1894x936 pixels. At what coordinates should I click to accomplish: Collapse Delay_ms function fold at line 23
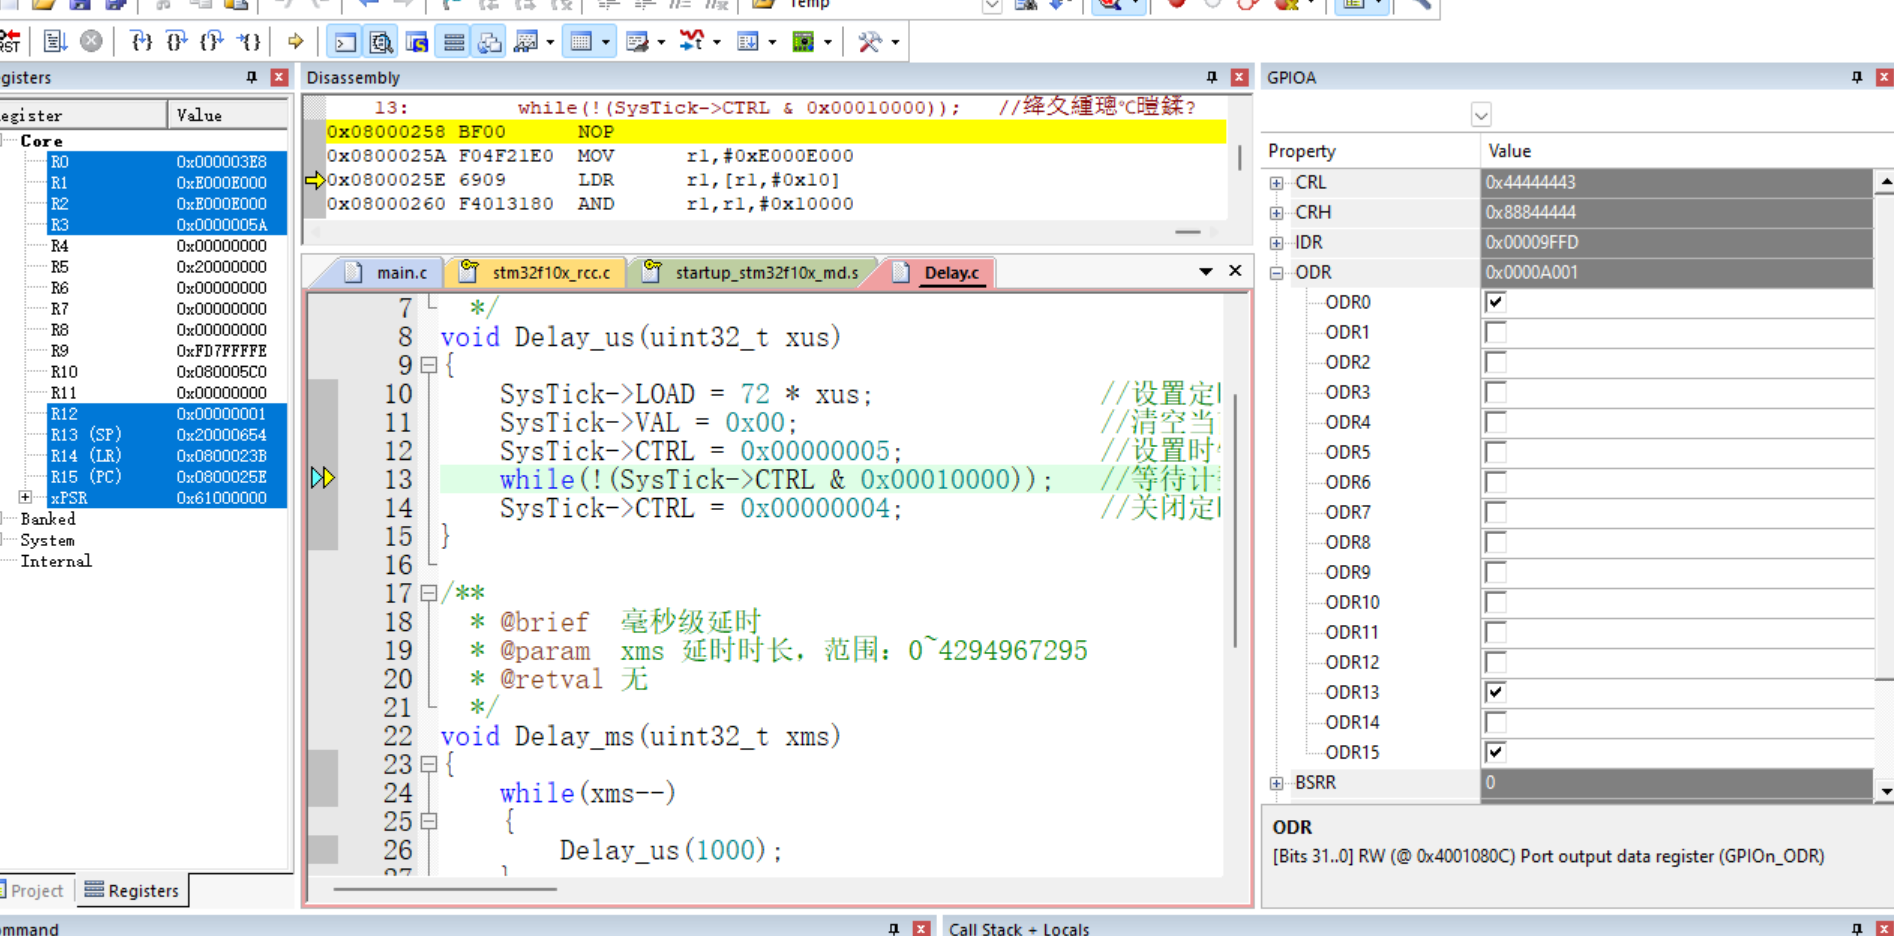[429, 764]
